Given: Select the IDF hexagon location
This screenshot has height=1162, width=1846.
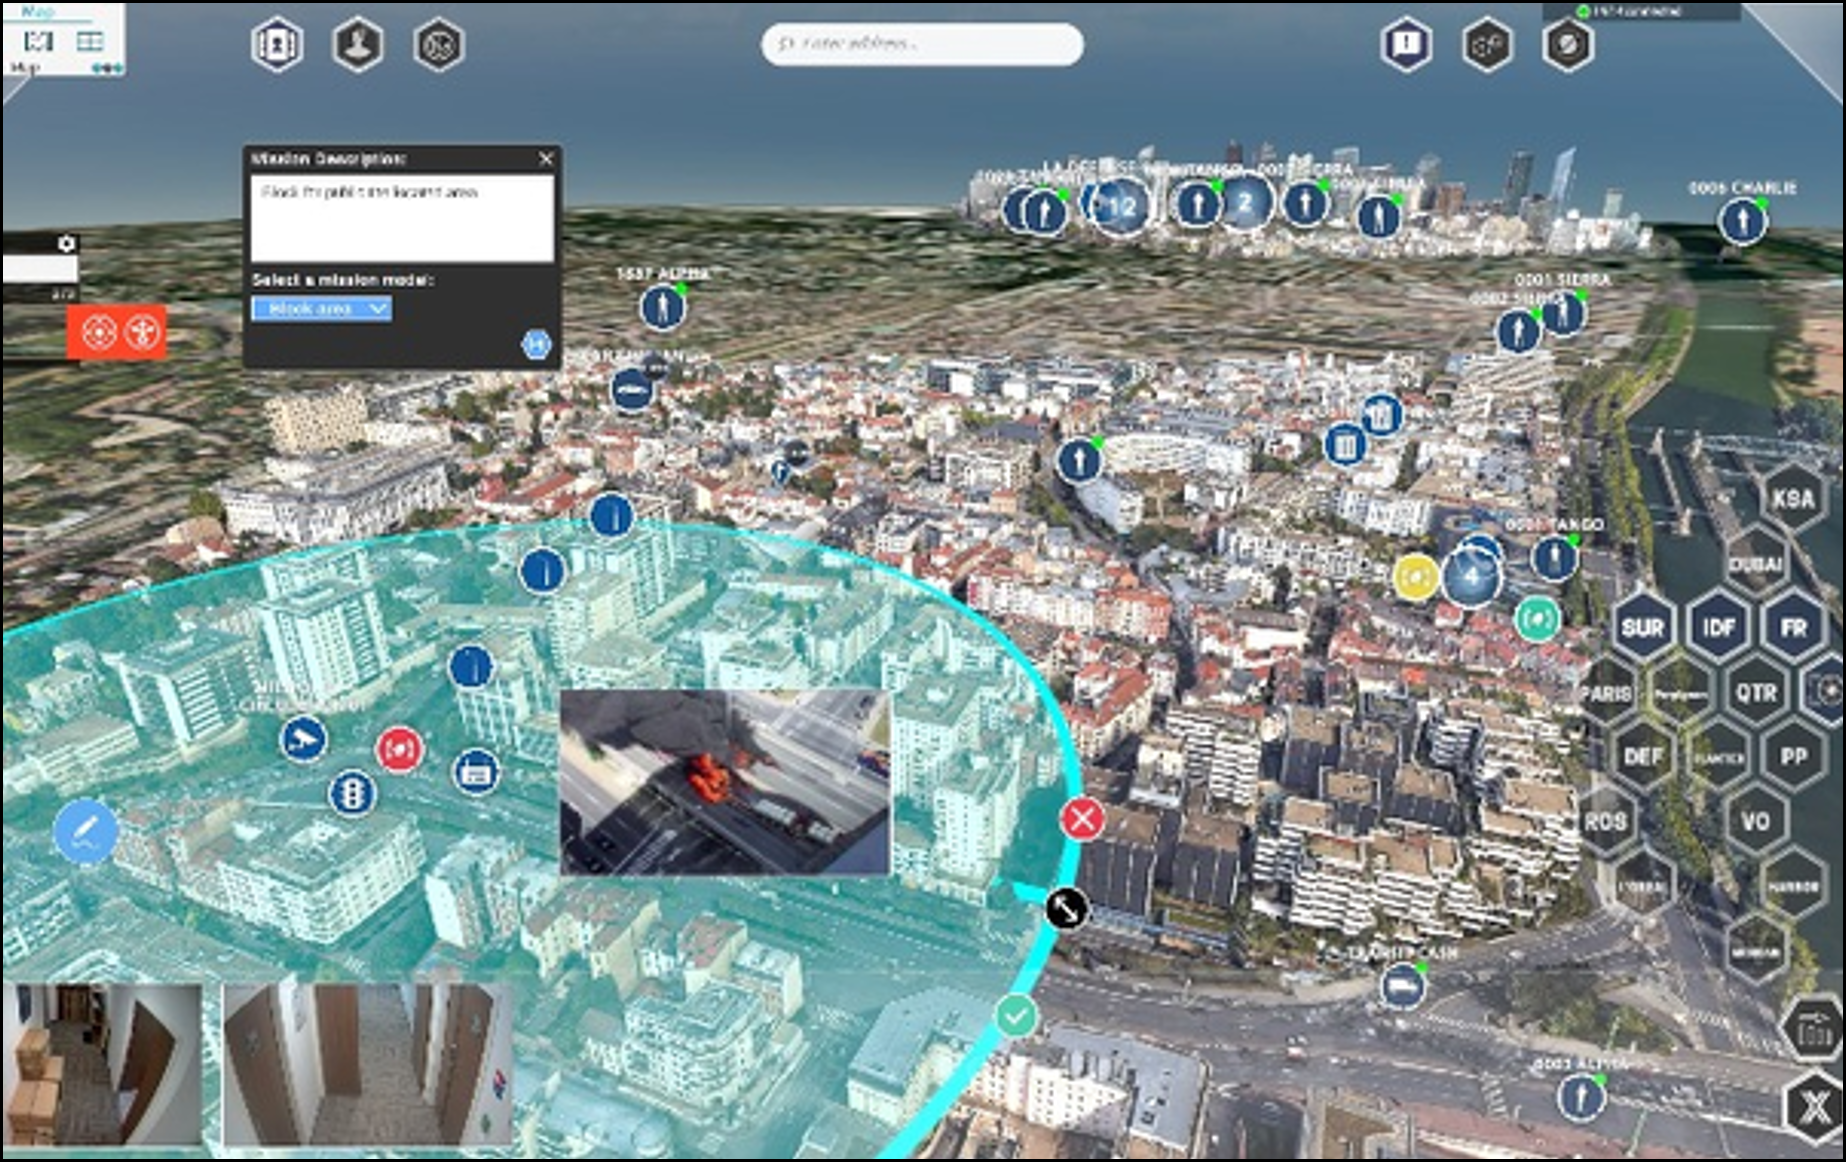Looking at the screenshot, I should [x=1718, y=627].
